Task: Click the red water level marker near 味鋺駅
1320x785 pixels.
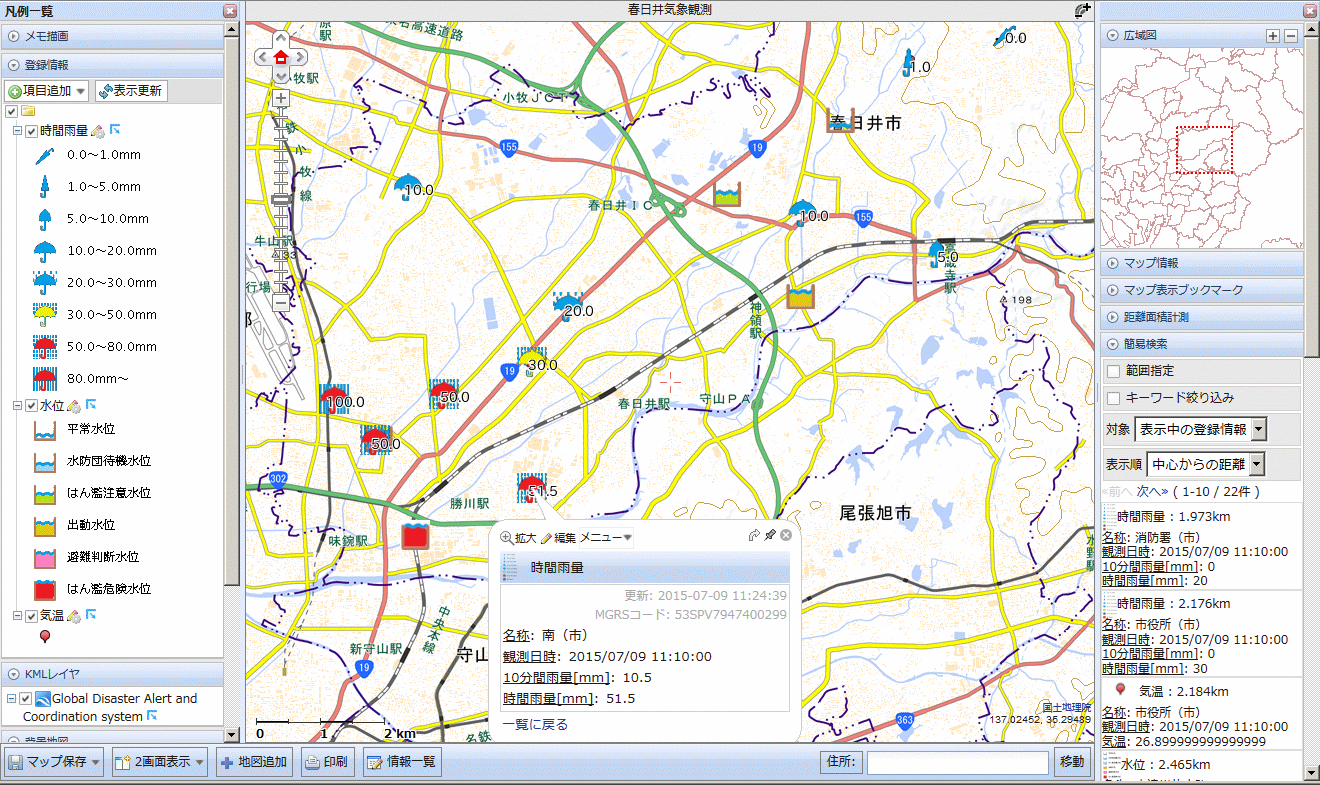Action: 415,535
